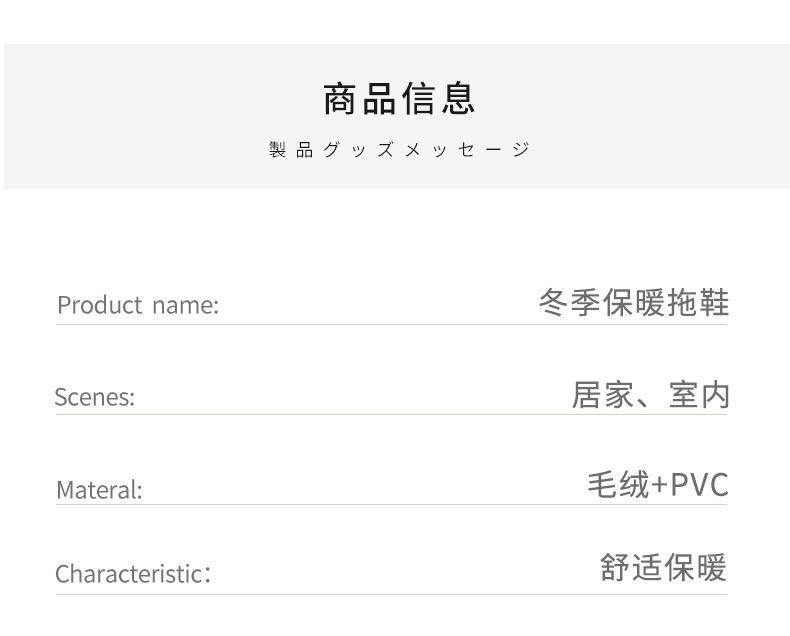
Task: Click the "Product name:" label
Action: 137,305
